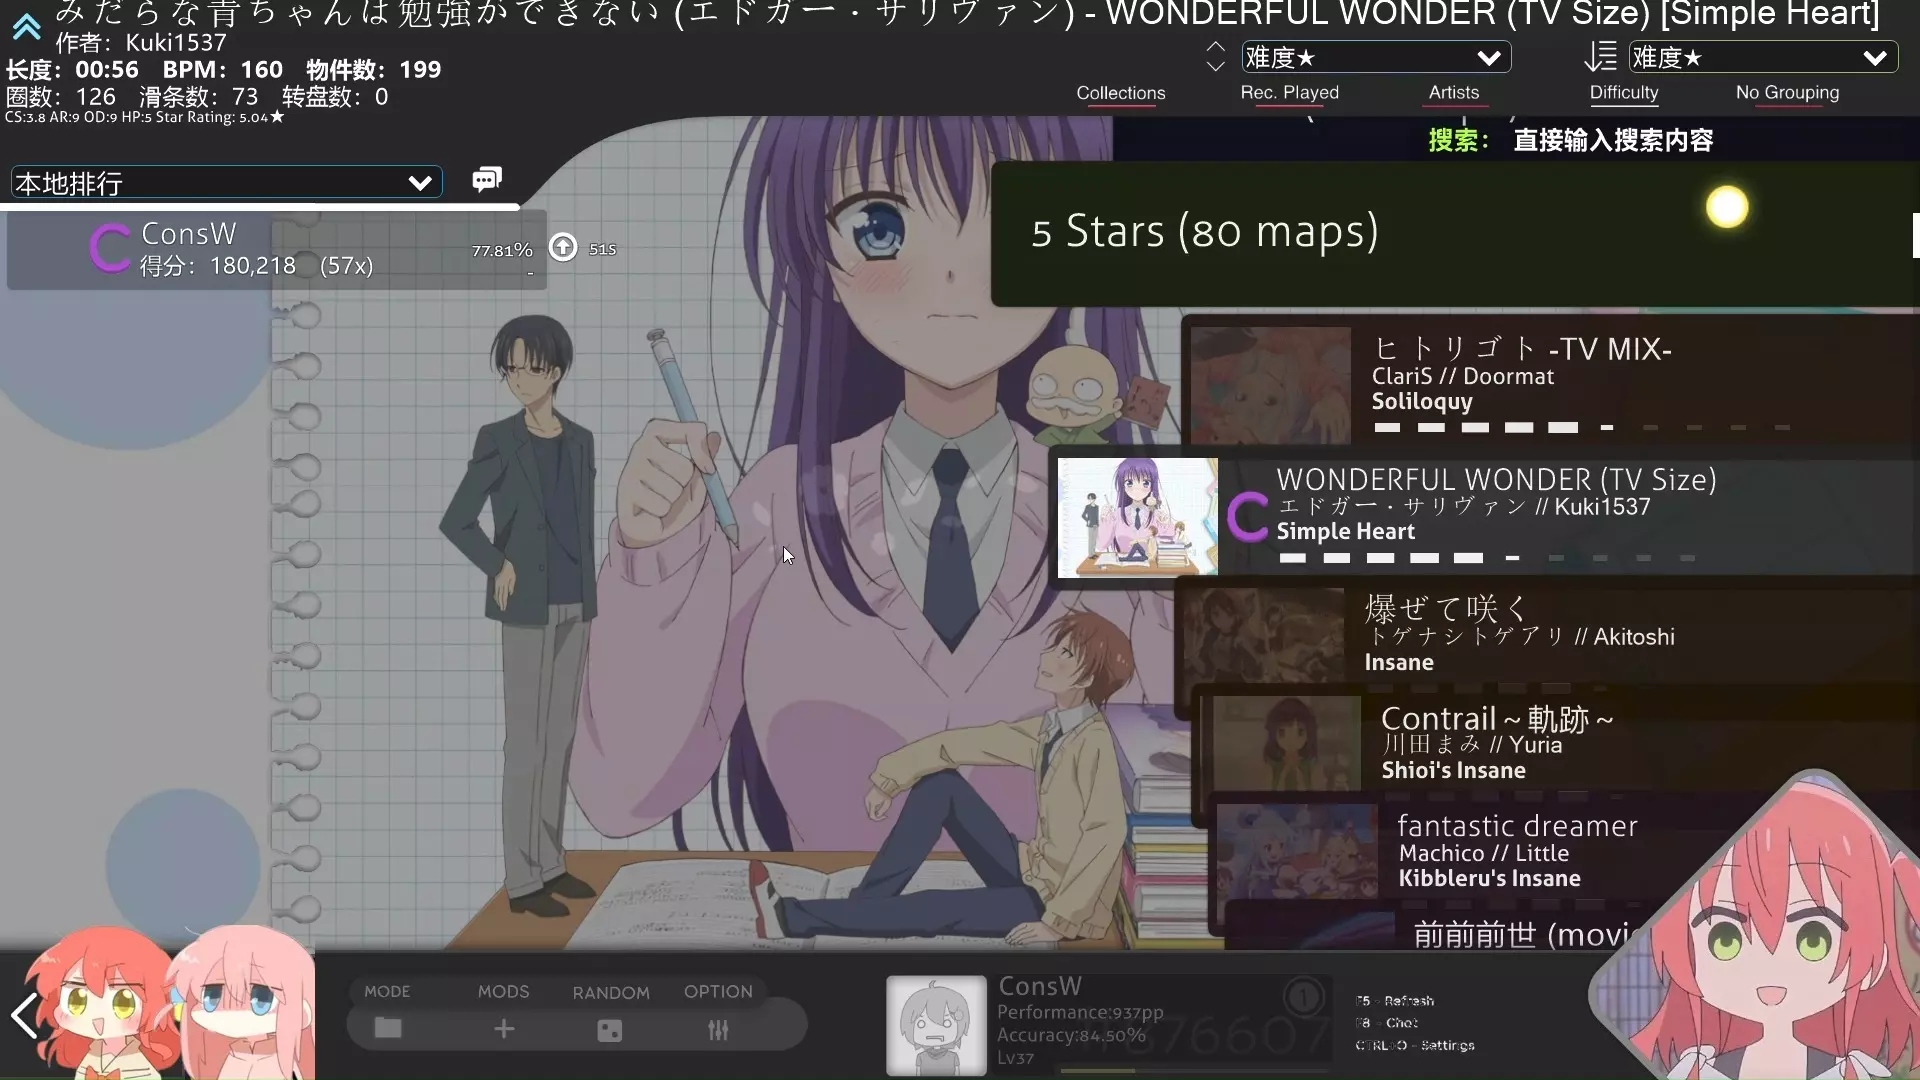Click the search field 直接输入搜索内容

pos(1613,141)
